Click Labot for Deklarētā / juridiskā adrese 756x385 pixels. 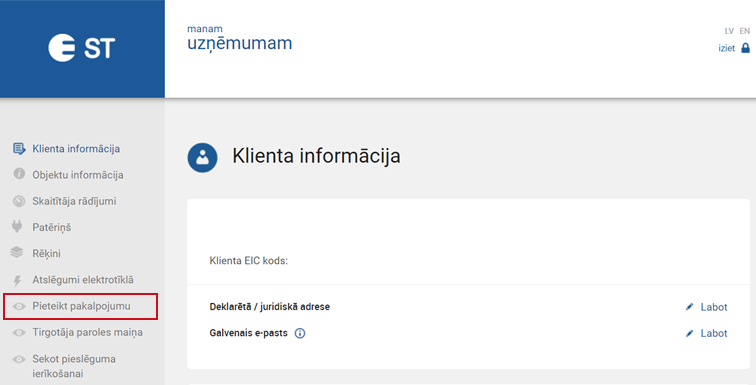(x=714, y=307)
